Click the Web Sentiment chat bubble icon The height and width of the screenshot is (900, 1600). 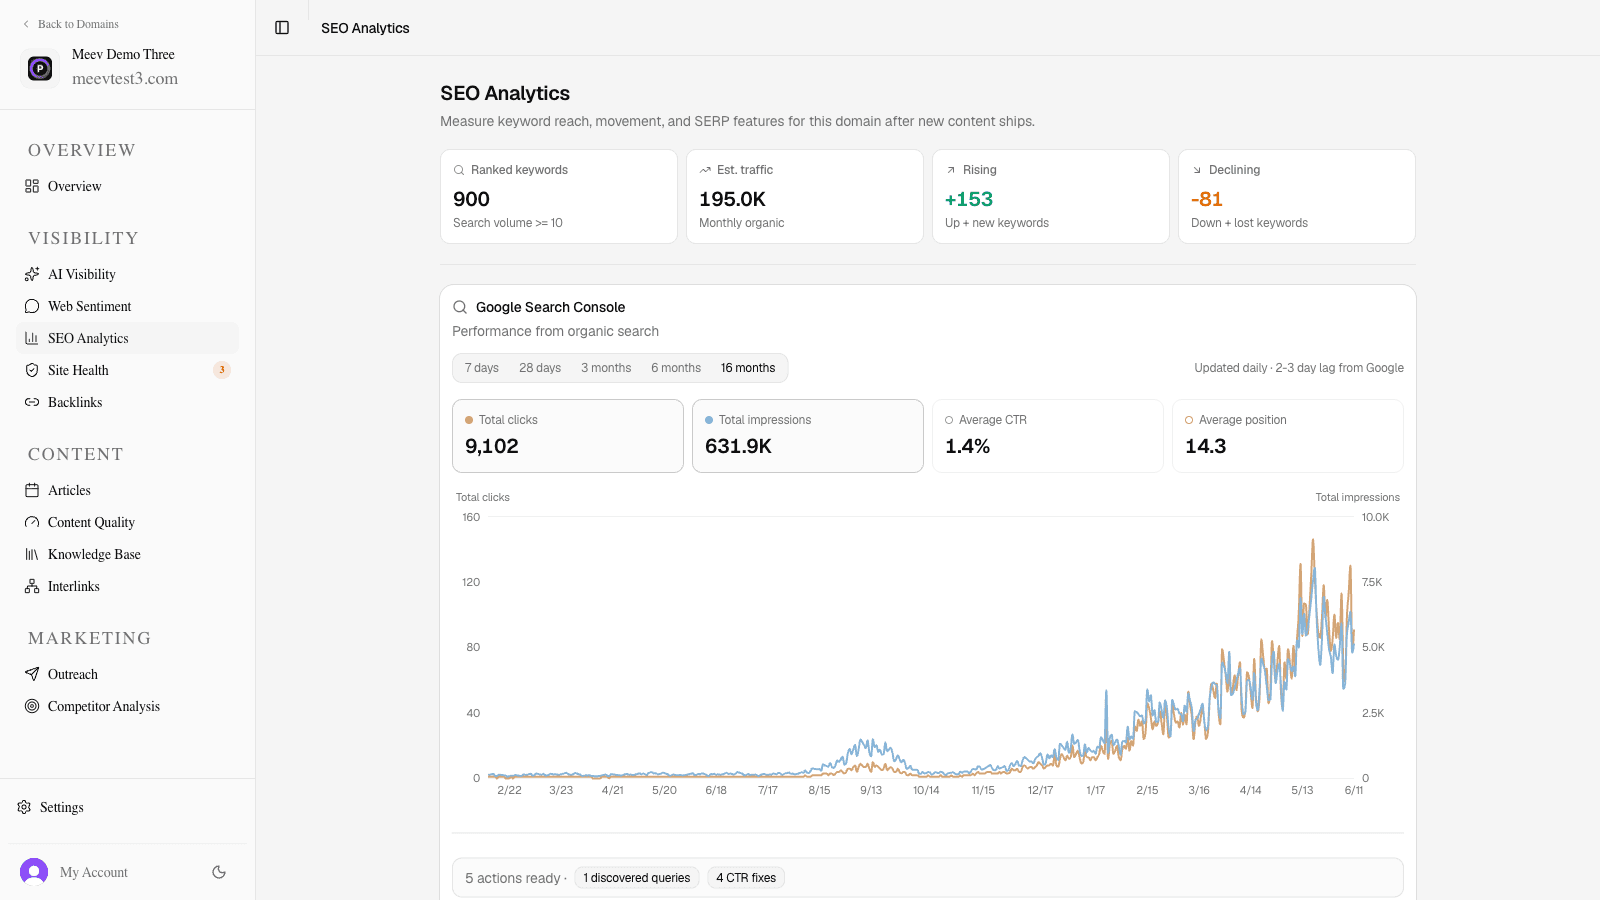[32, 306]
